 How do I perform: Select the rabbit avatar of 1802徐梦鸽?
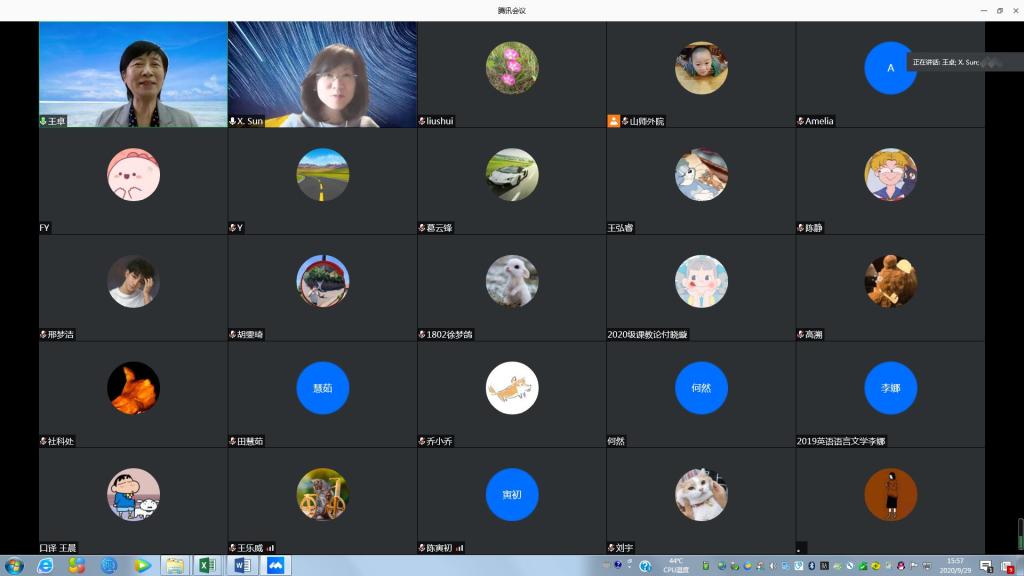pyautogui.click(x=511, y=281)
